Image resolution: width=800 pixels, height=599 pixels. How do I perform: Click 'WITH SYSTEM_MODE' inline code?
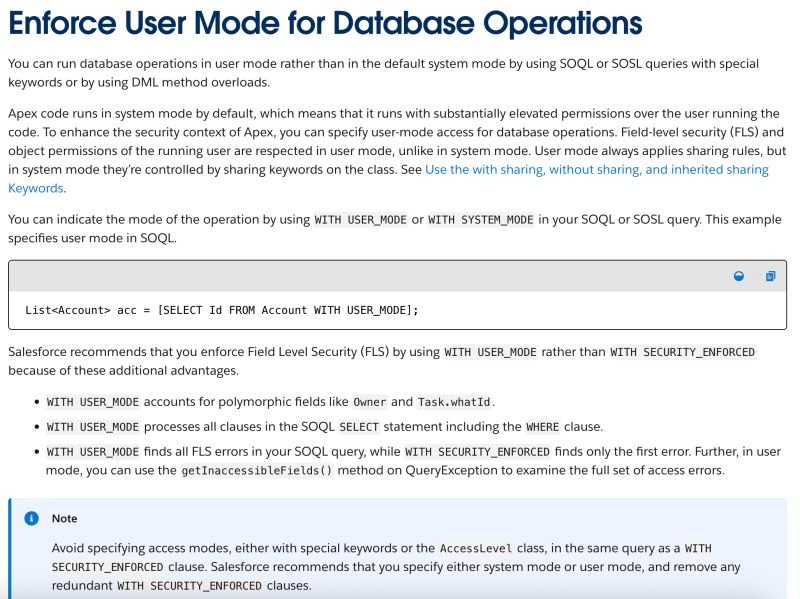tap(481, 220)
